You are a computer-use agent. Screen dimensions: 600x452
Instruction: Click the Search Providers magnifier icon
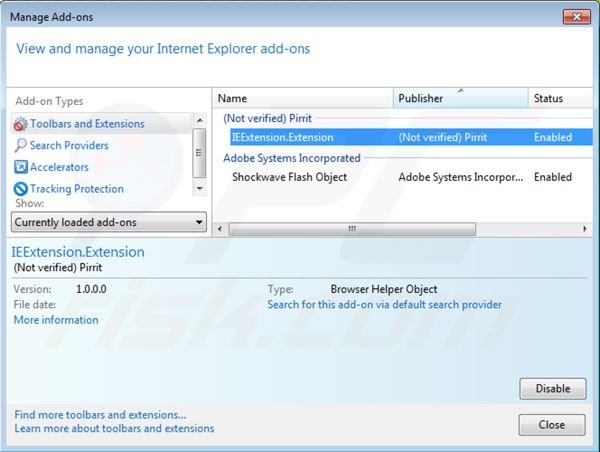point(20,145)
